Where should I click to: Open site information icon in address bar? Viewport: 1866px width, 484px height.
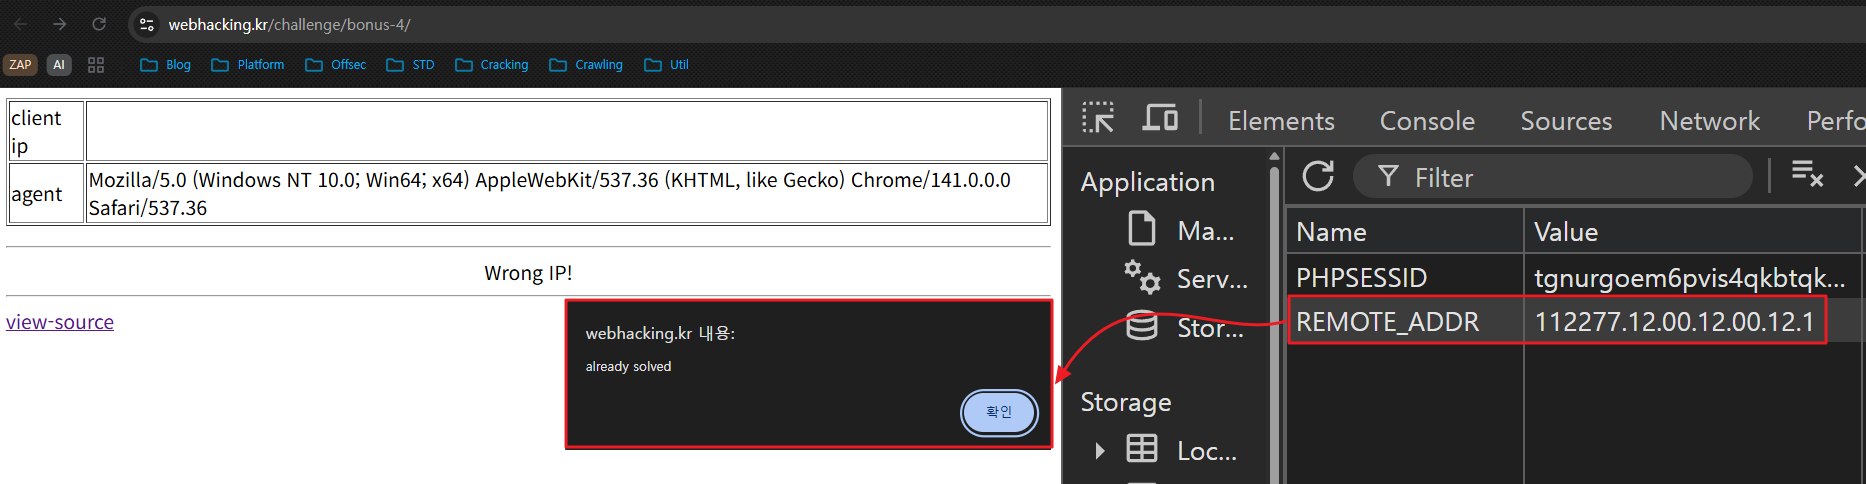pos(147,24)
